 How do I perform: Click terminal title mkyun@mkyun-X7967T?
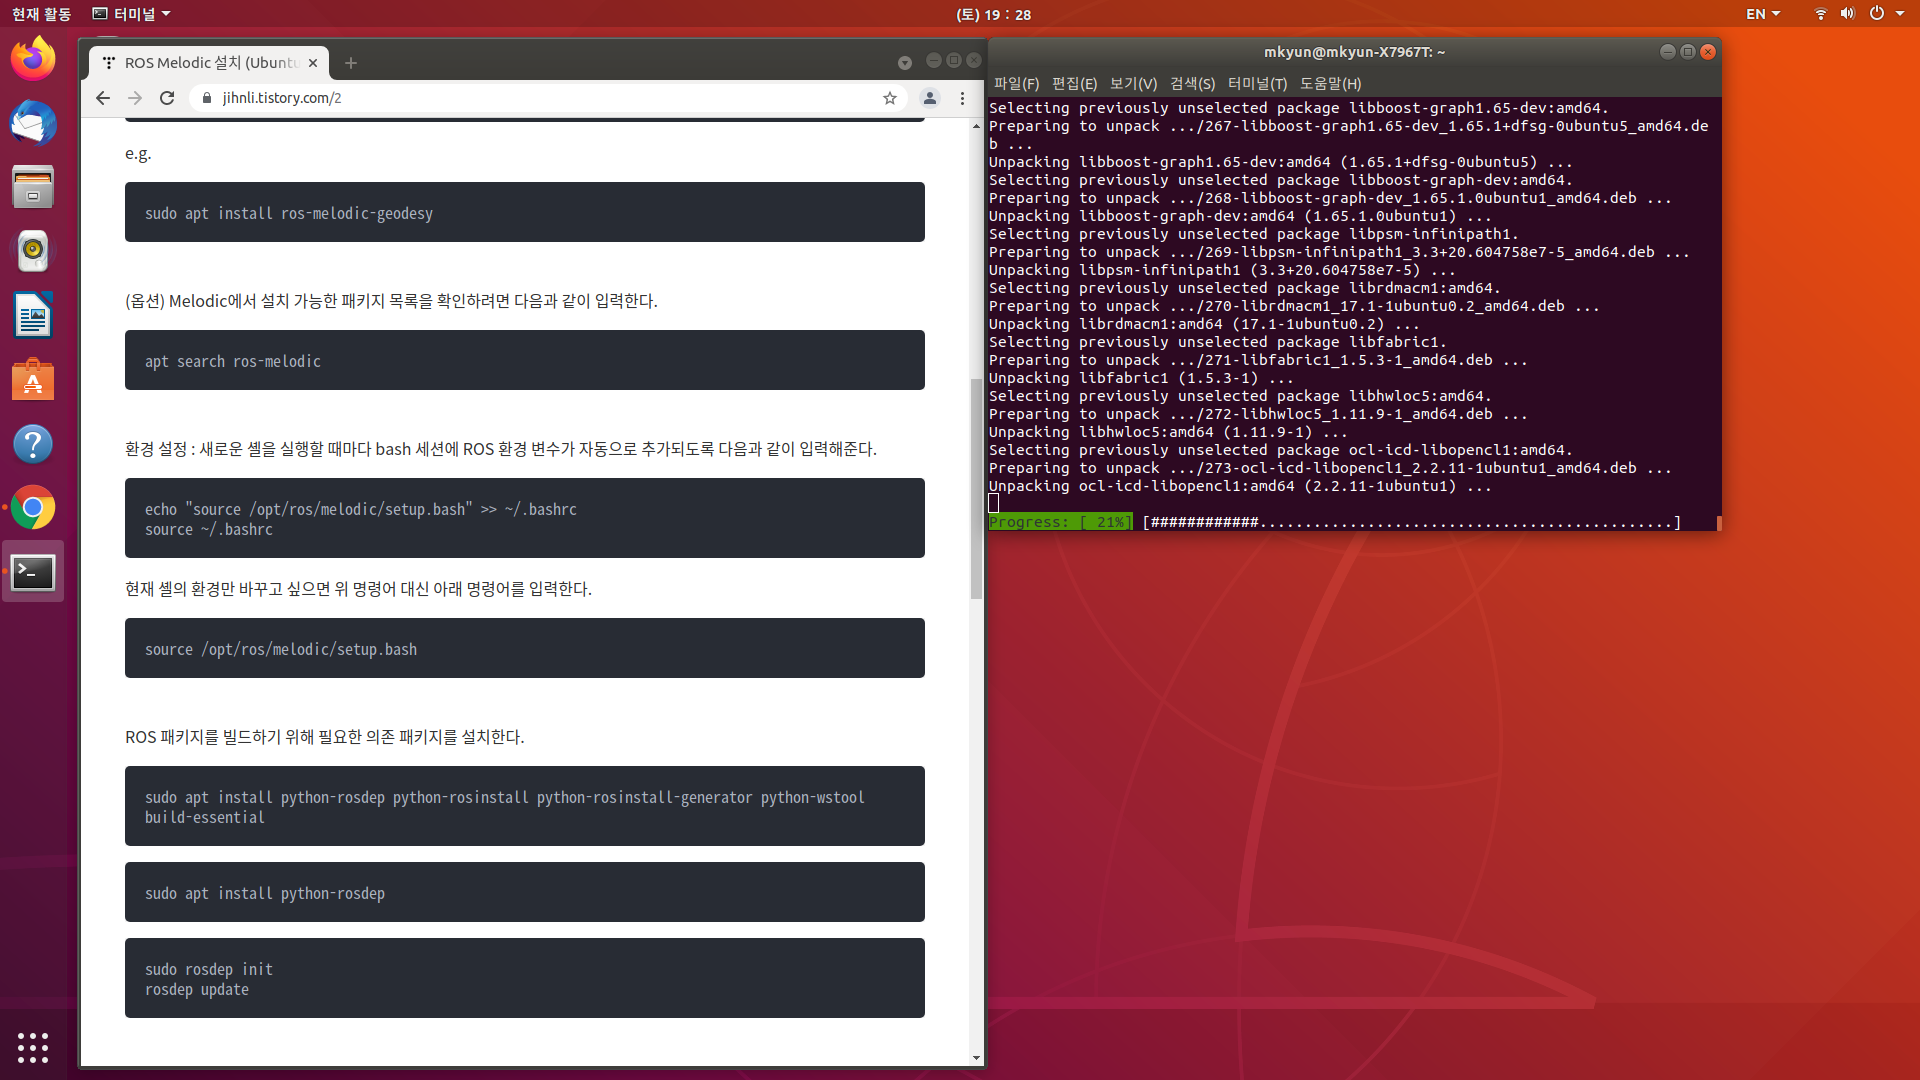click(x=1354, y=52)
